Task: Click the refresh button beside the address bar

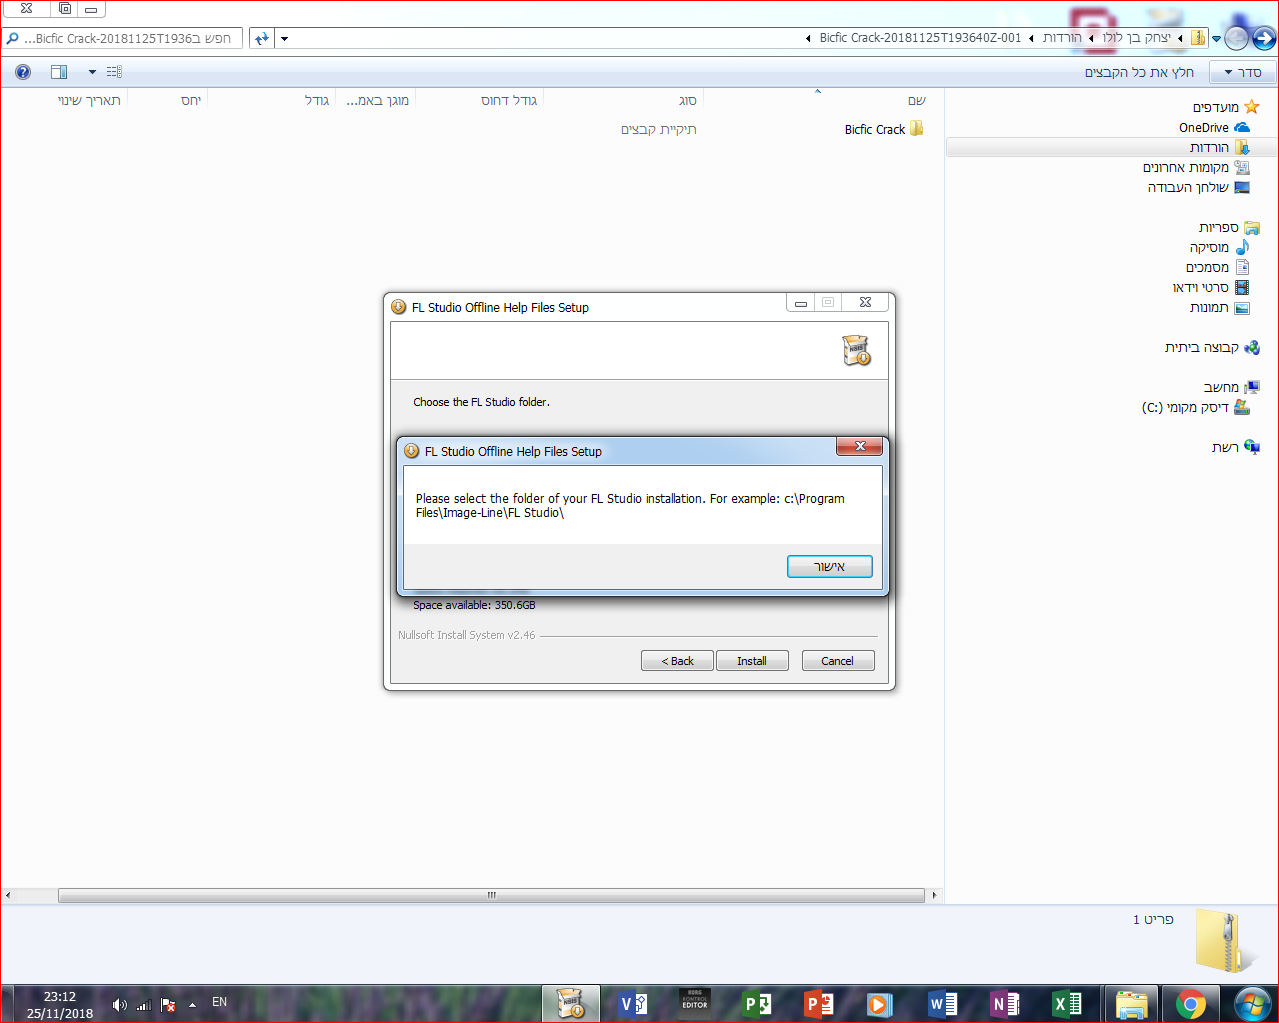Action: tap(261, 38)
